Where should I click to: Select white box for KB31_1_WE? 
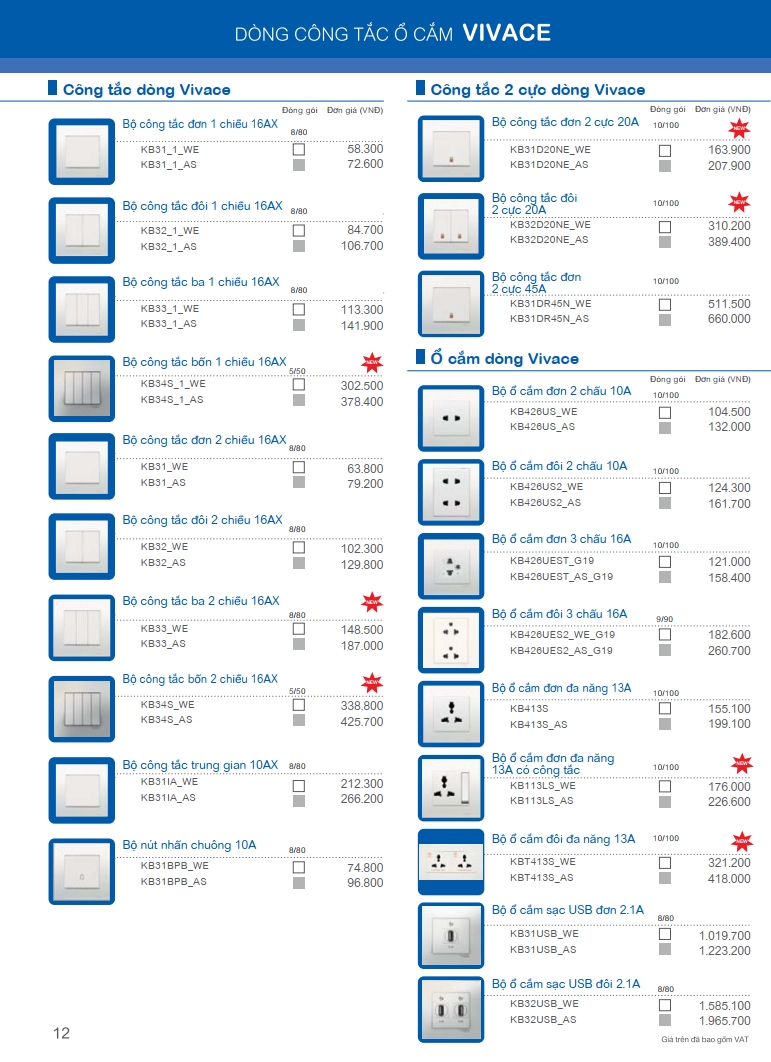pyautogui.click(x=298, y=149)
